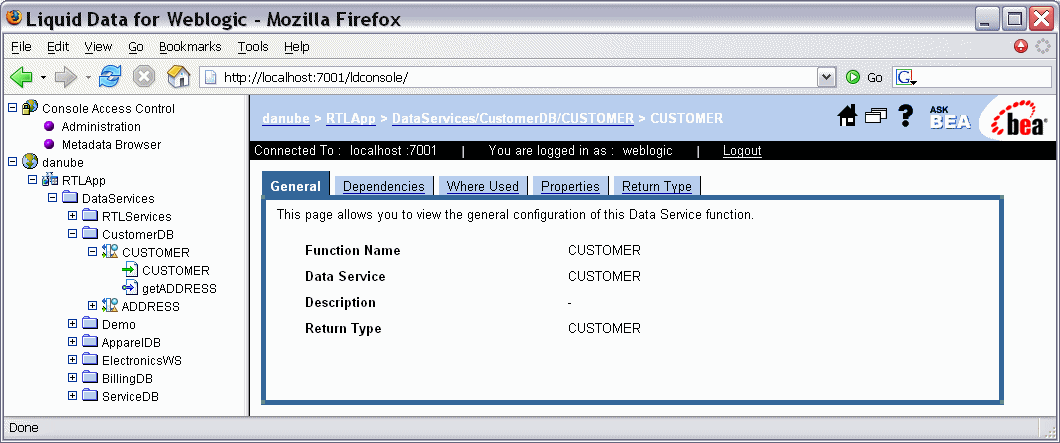Image resolution: width=1060 pixels, height=443 pixels.
Task: Open help via the question mark icon
Action: (x=906, y=116)
